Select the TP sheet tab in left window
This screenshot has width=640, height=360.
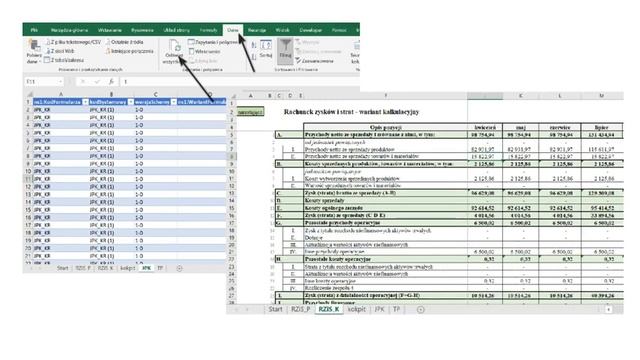160,268
